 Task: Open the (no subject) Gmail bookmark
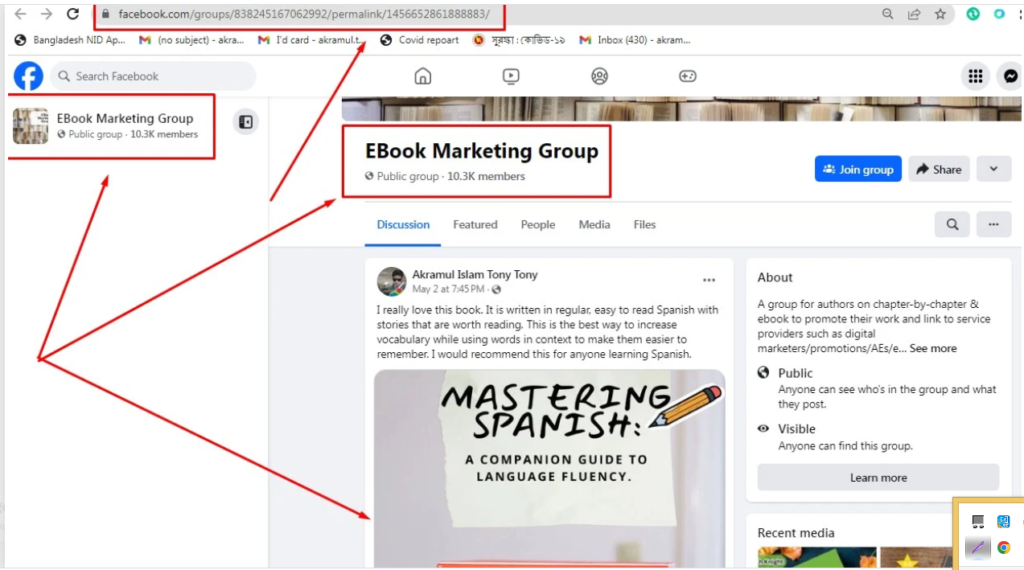[191, 40]
